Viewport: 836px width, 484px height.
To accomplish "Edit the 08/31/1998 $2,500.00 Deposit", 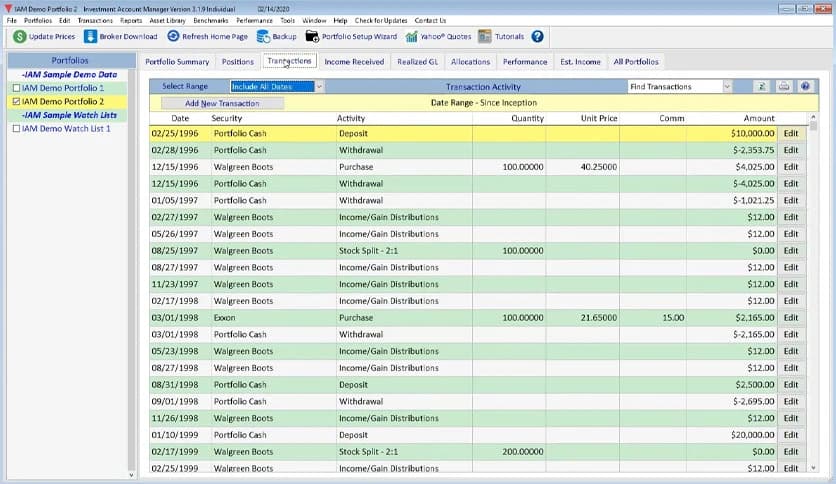I will pyautogui.click(x=791, y=385).
